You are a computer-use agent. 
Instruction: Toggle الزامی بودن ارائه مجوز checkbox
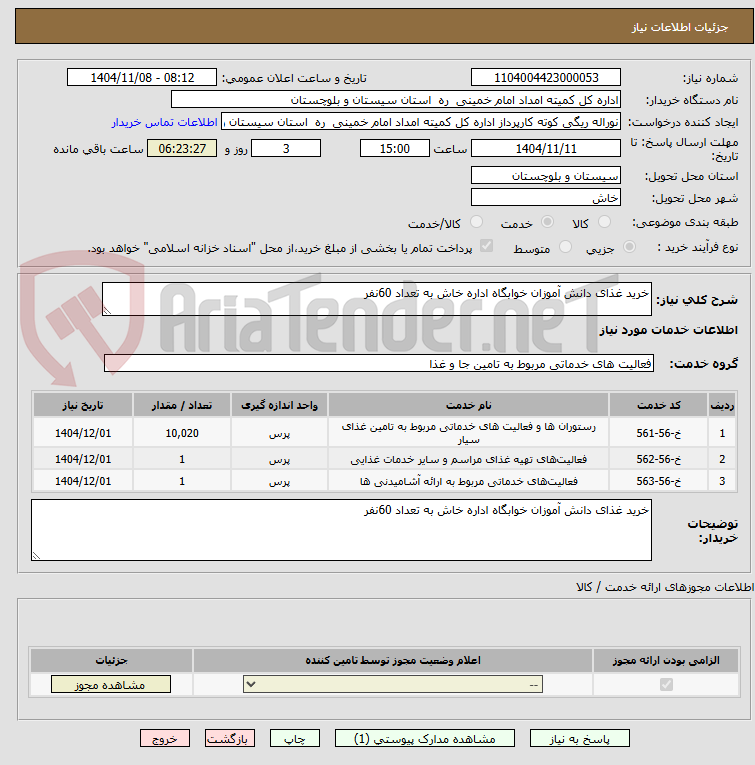click(x=666, y=684)
